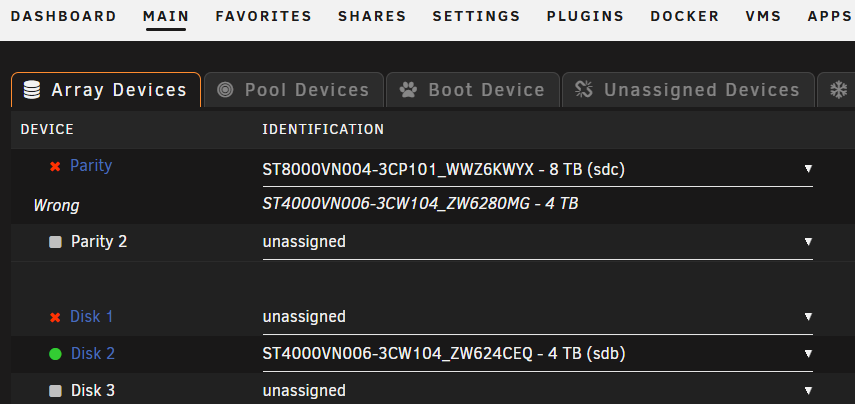
Task: Click the green status dot beside Disk 2
Action: [x=55, y=354]
